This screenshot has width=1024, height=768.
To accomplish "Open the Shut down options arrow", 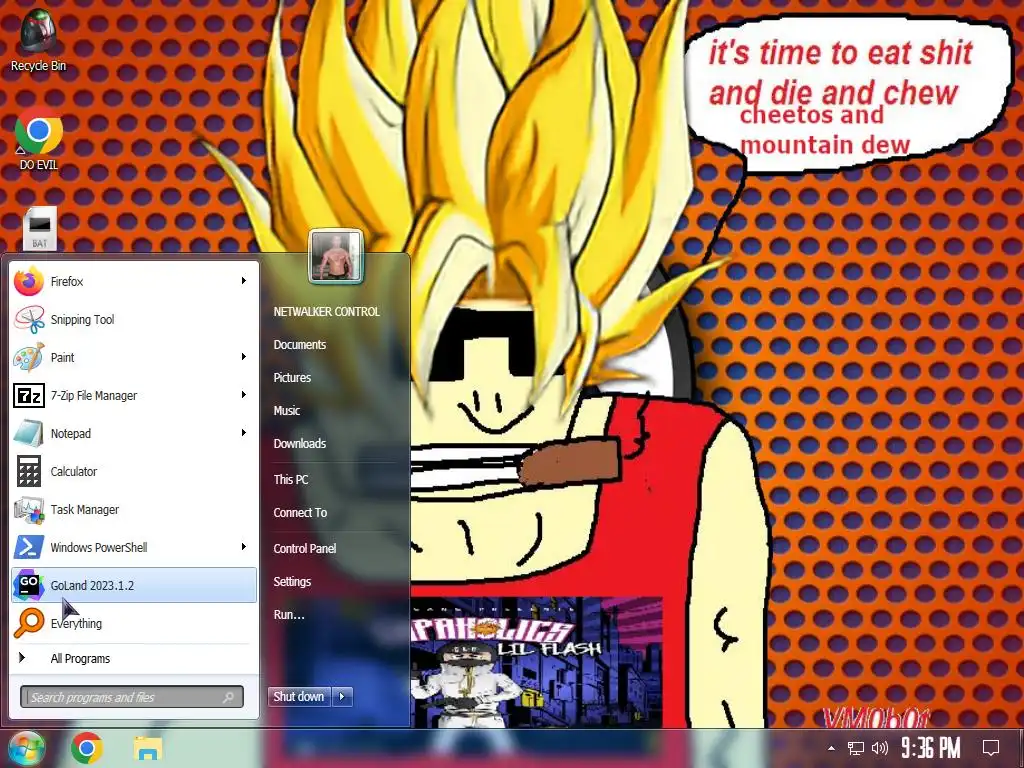I will click(342, 697).
